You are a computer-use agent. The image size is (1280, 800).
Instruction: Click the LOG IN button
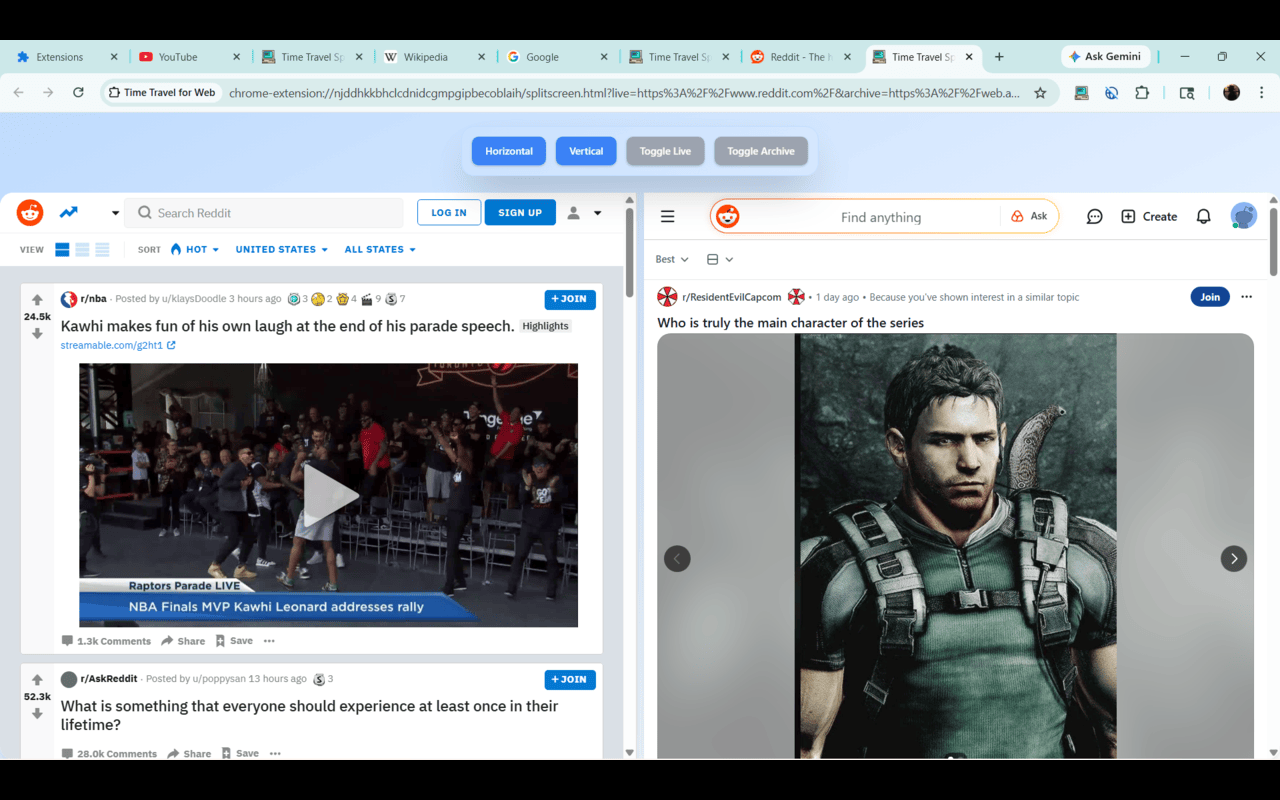[x=449, y=212]
